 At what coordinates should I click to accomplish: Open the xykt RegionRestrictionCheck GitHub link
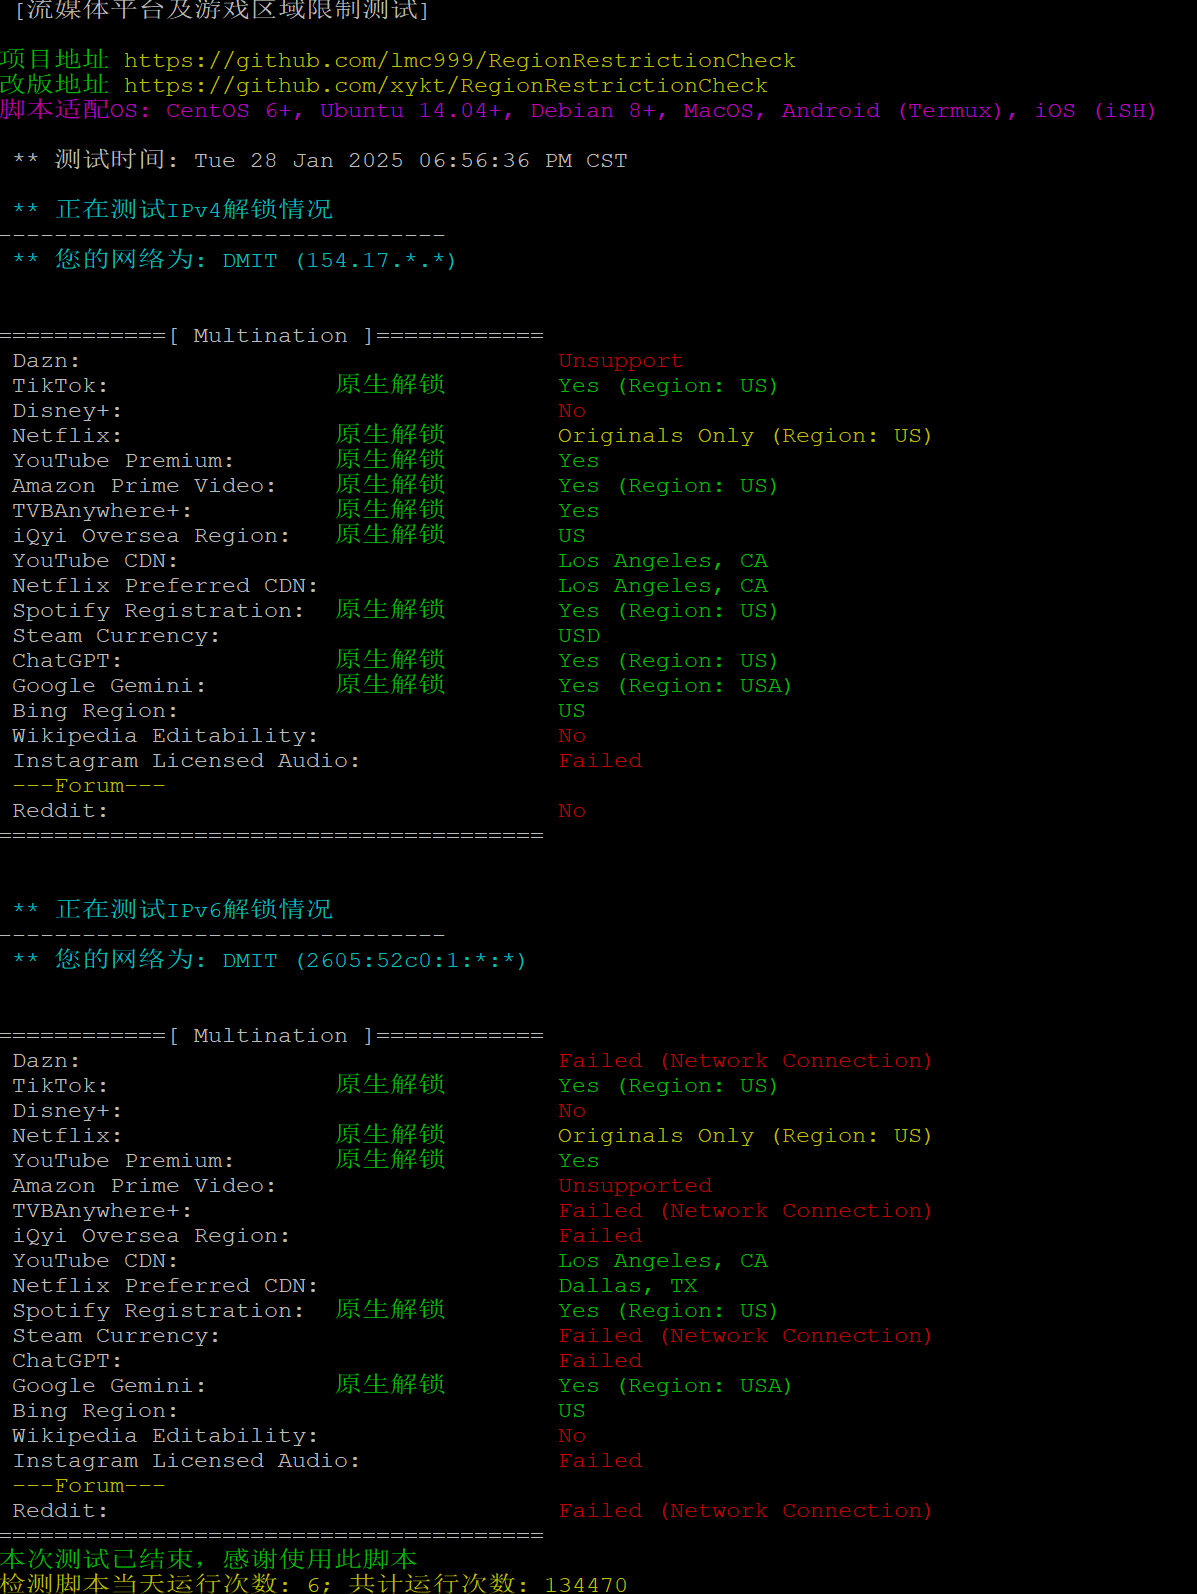[x=446, y=86]
